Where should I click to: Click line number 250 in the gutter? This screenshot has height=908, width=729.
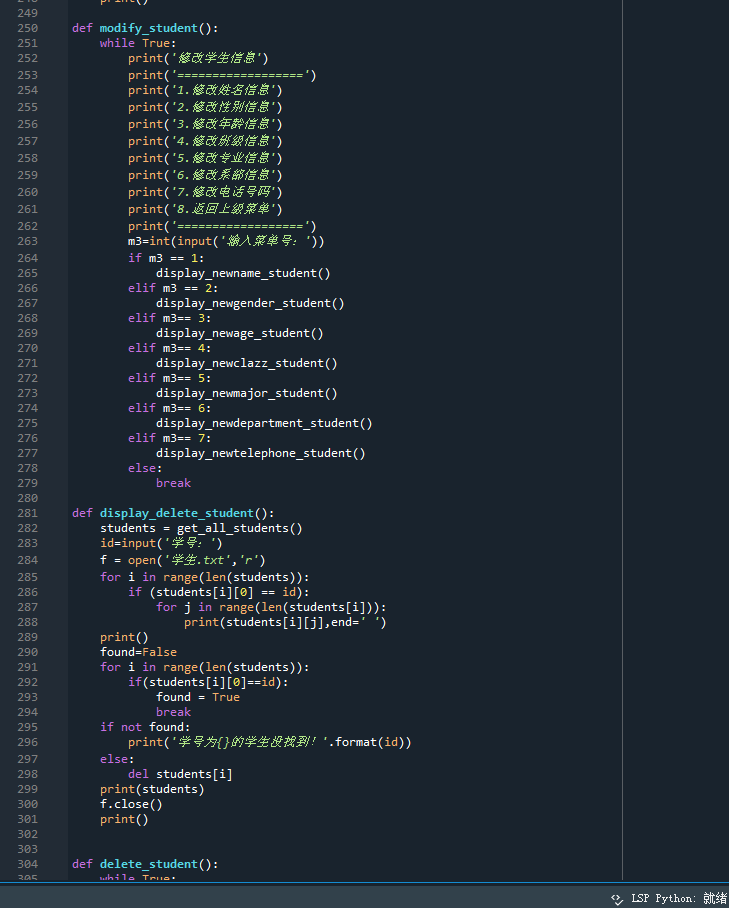coord(27,28)
